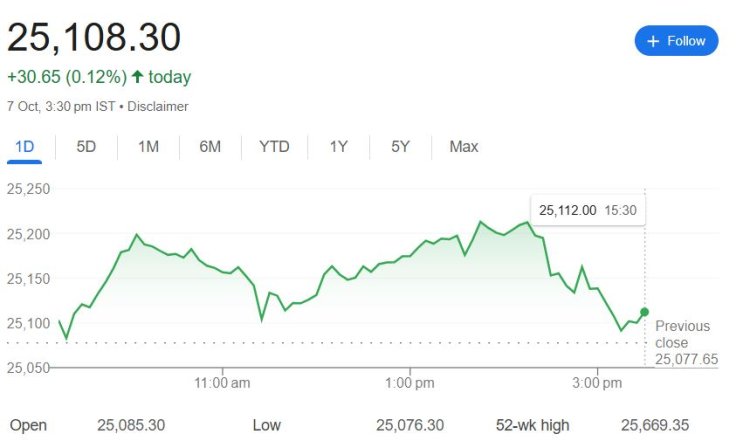Screen dimensions: 750x441
Task: Switch to the 5D chart tab
Action: [86, 147]
